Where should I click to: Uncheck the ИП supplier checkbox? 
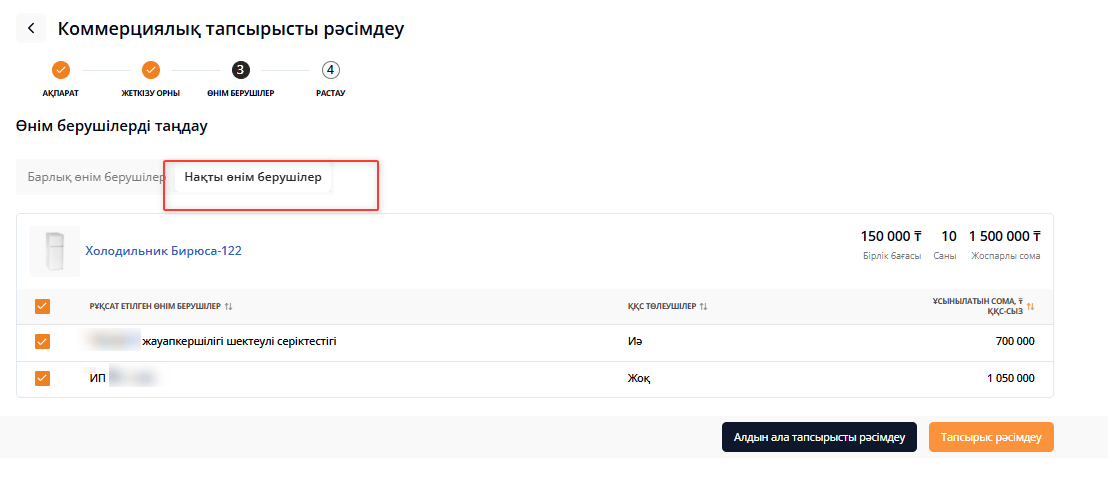coord(42,378)
